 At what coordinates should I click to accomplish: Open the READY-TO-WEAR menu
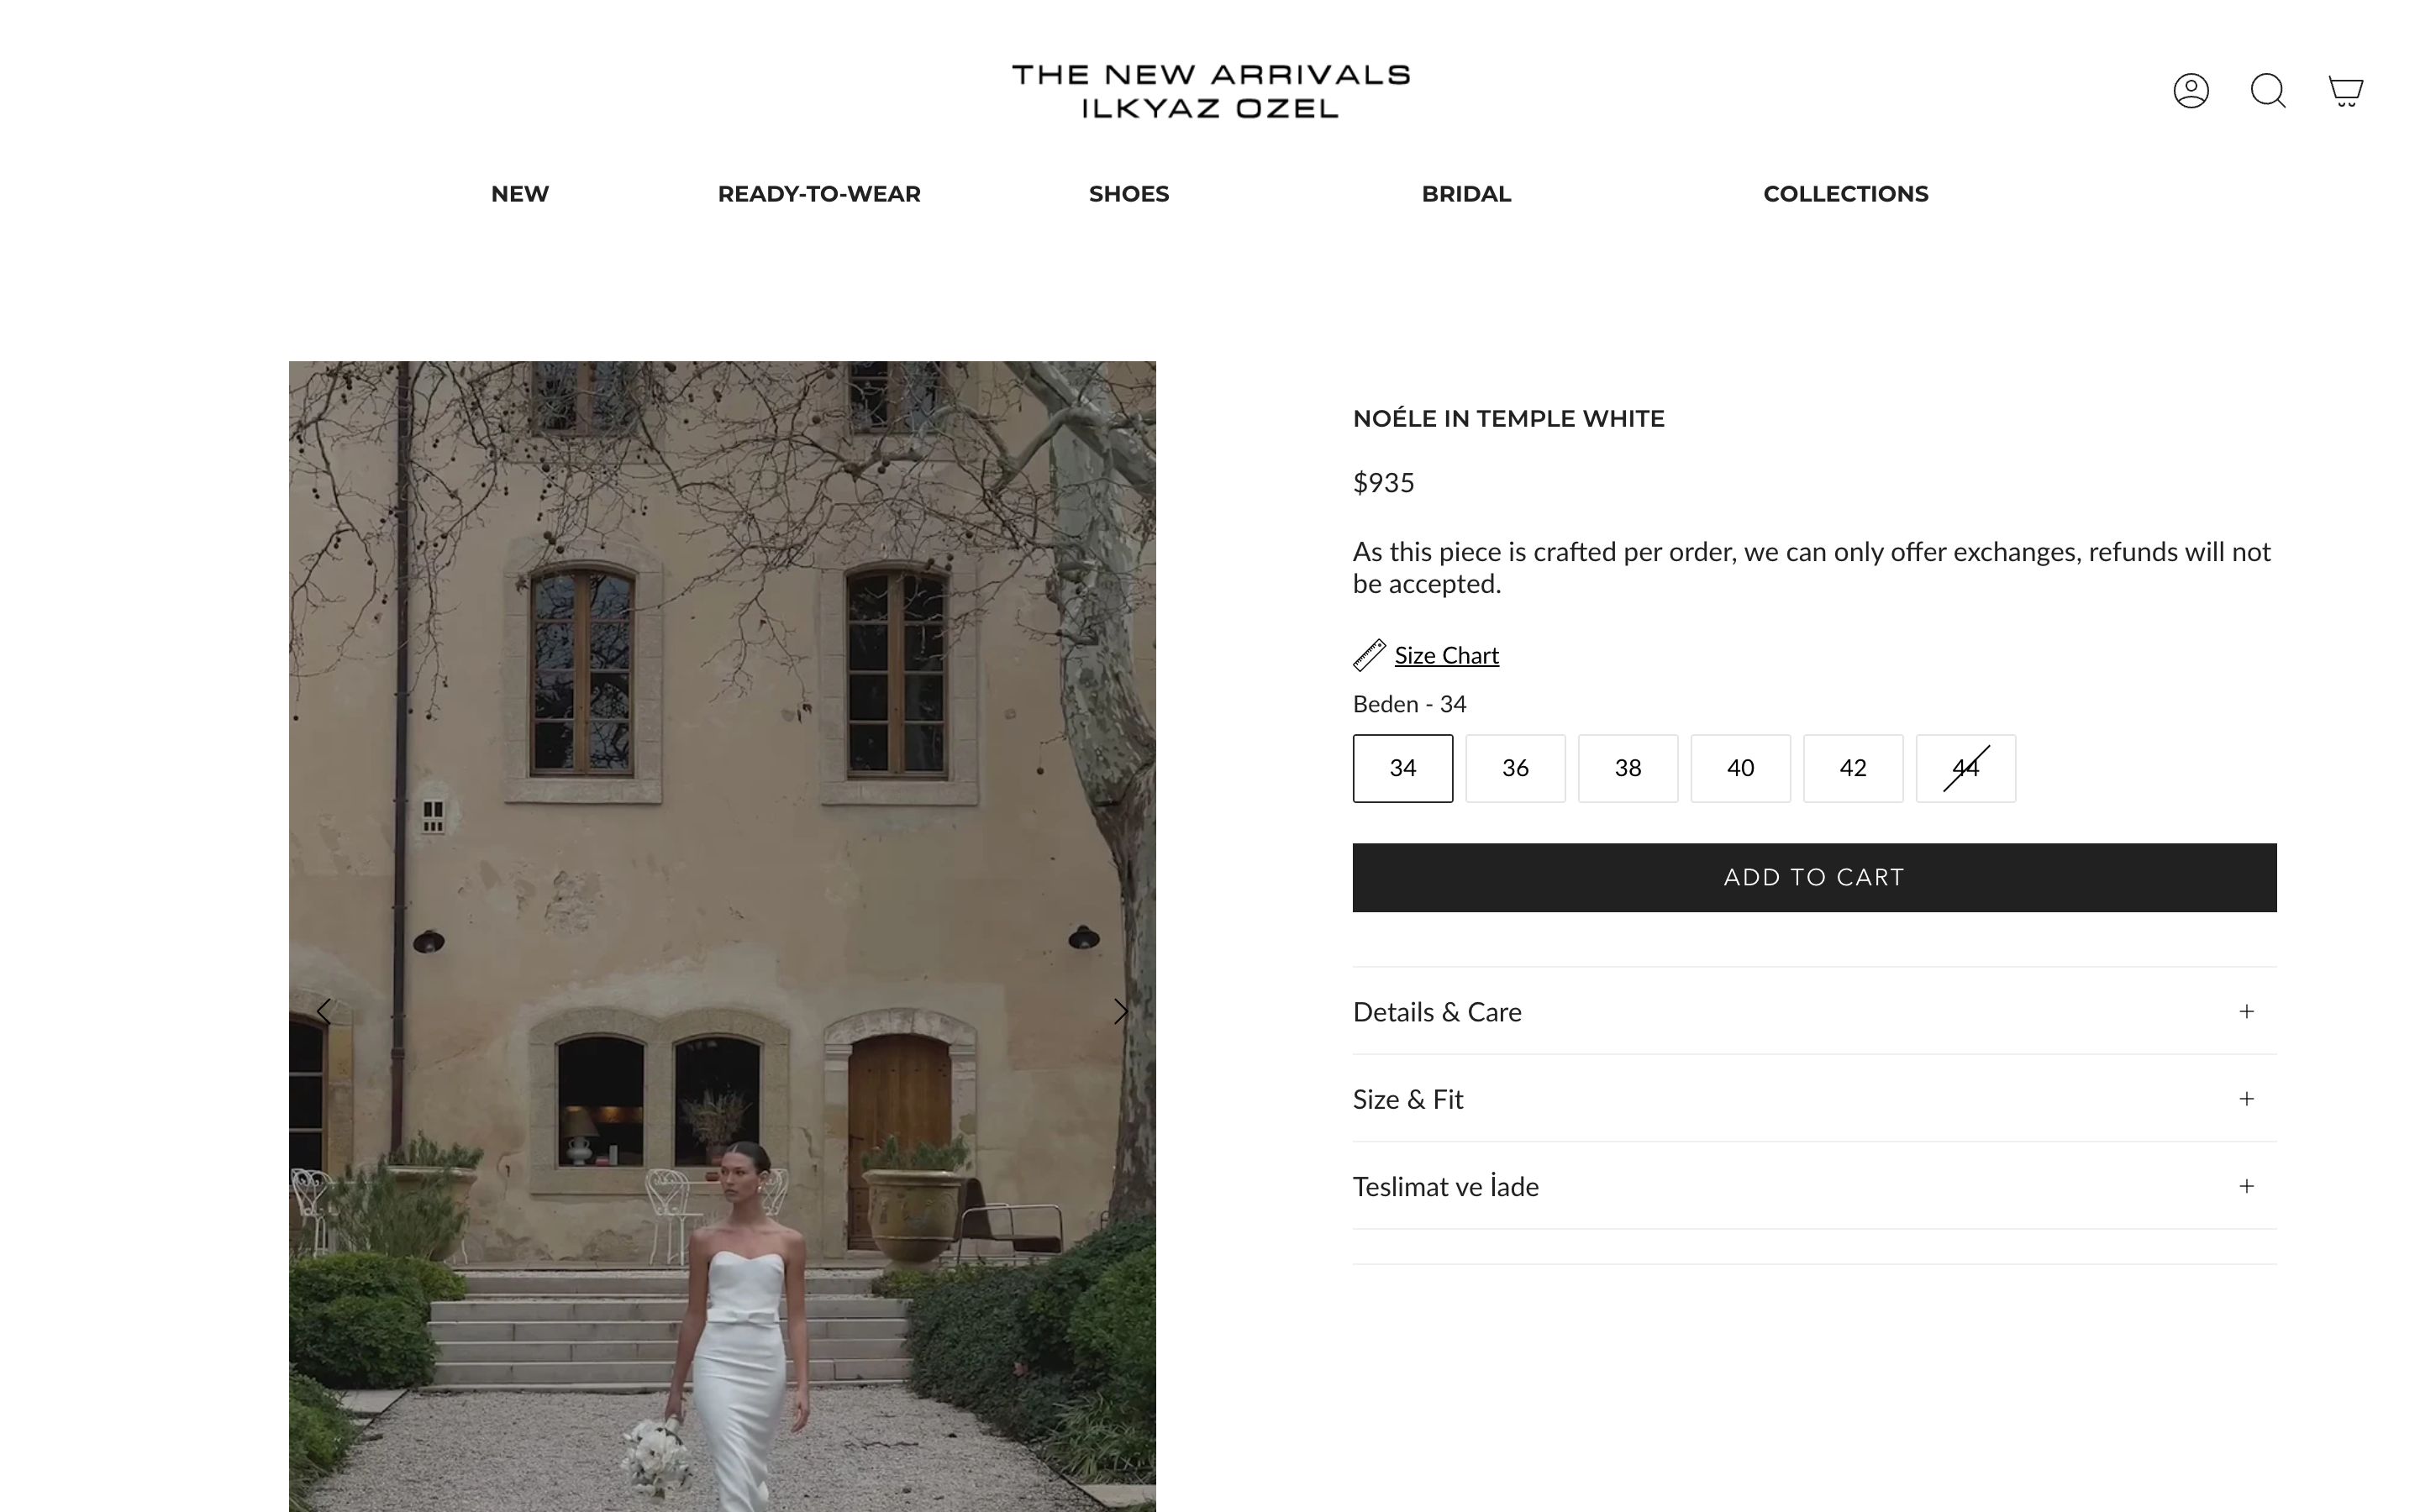pos(819,194)
